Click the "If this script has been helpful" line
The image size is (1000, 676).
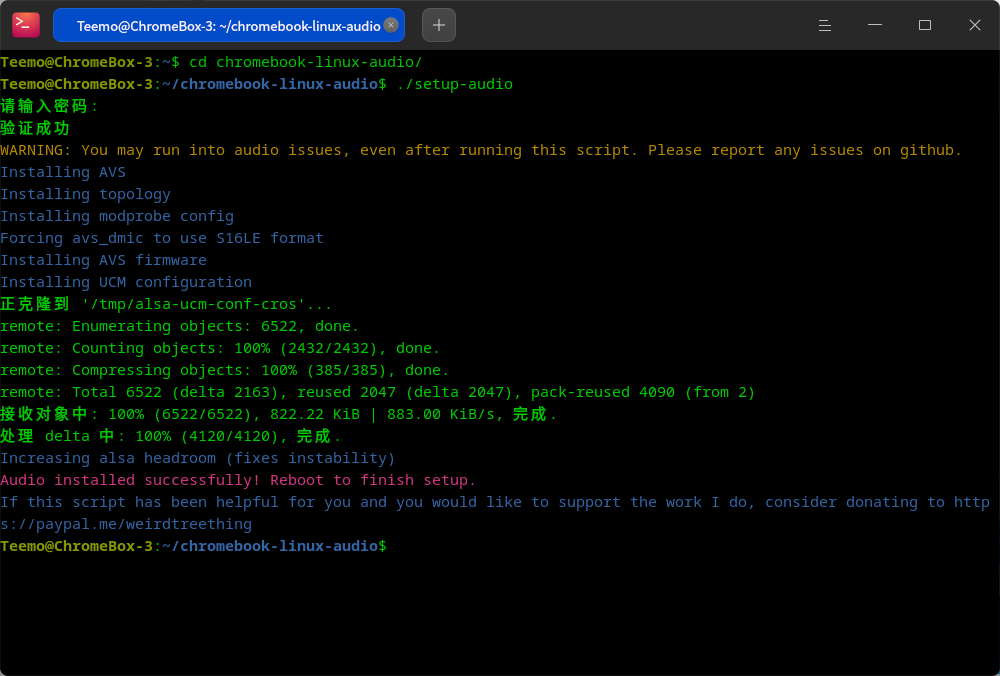point(495,513)
